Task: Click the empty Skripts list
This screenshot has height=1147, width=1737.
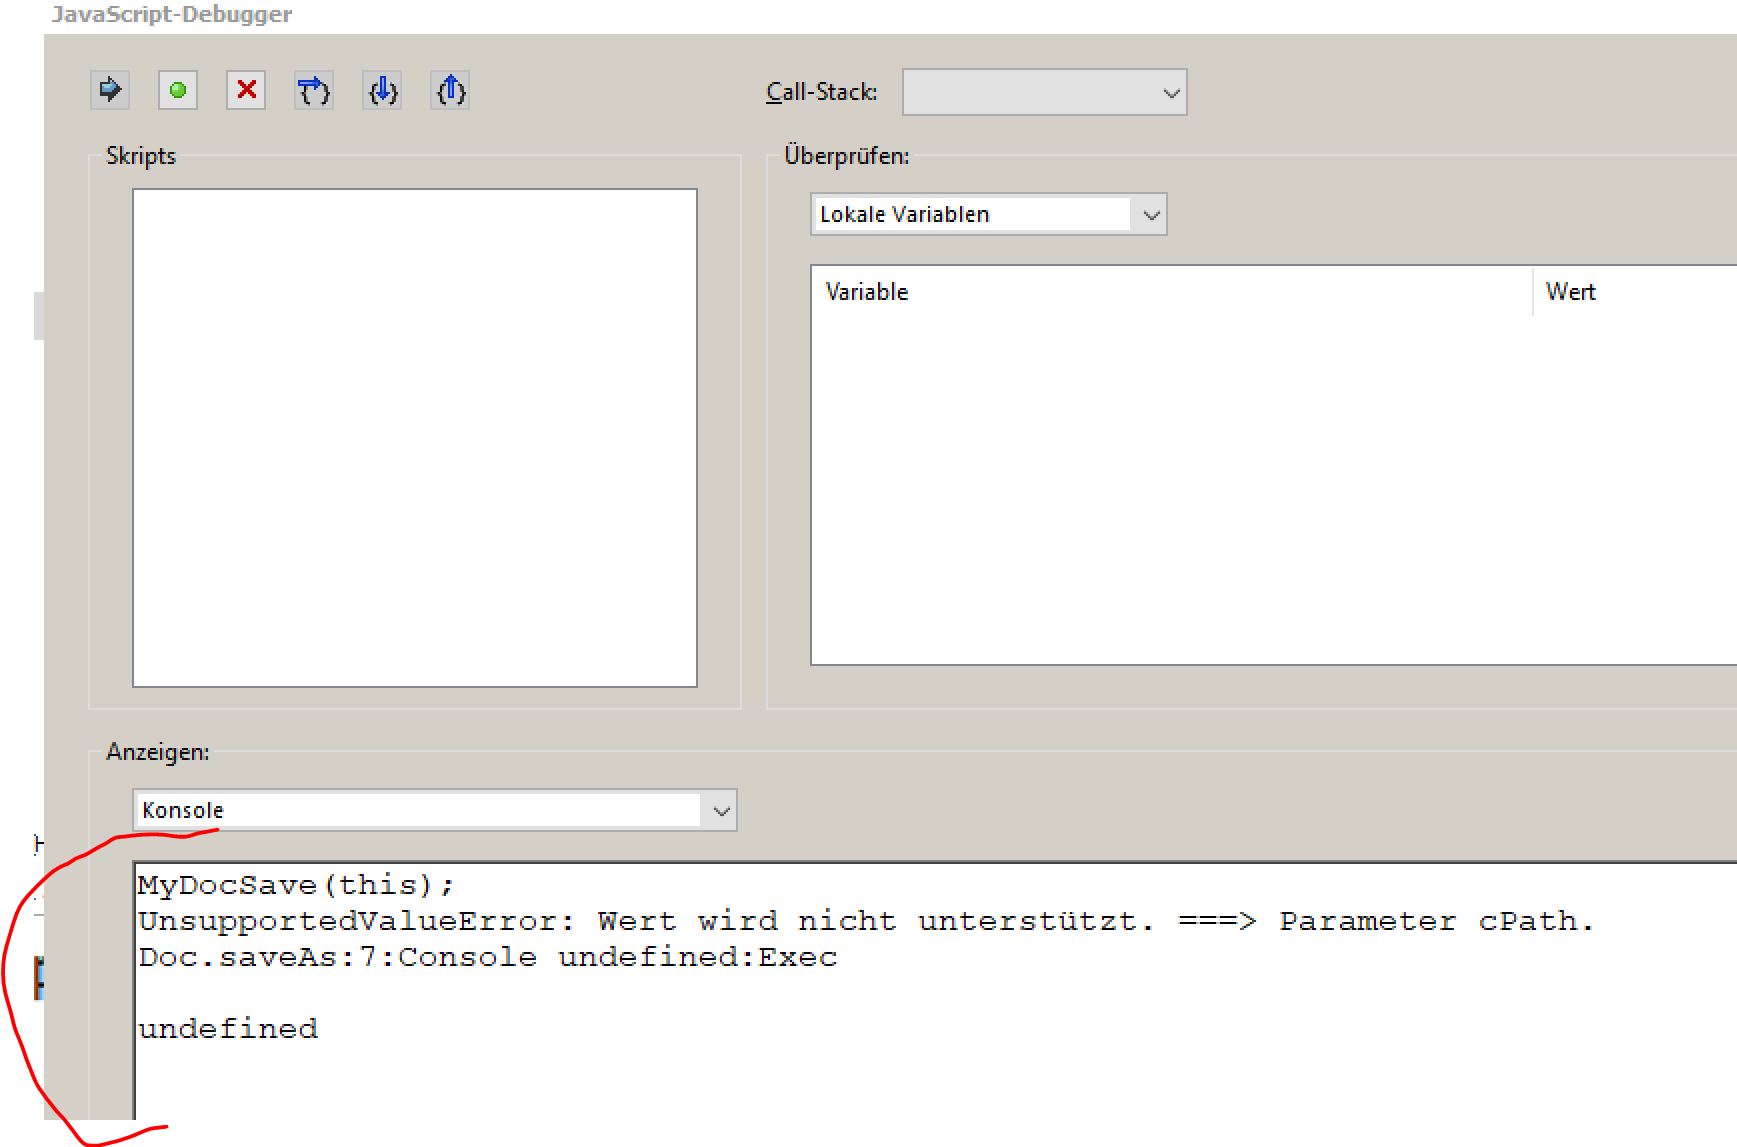Action: point(413,435)
